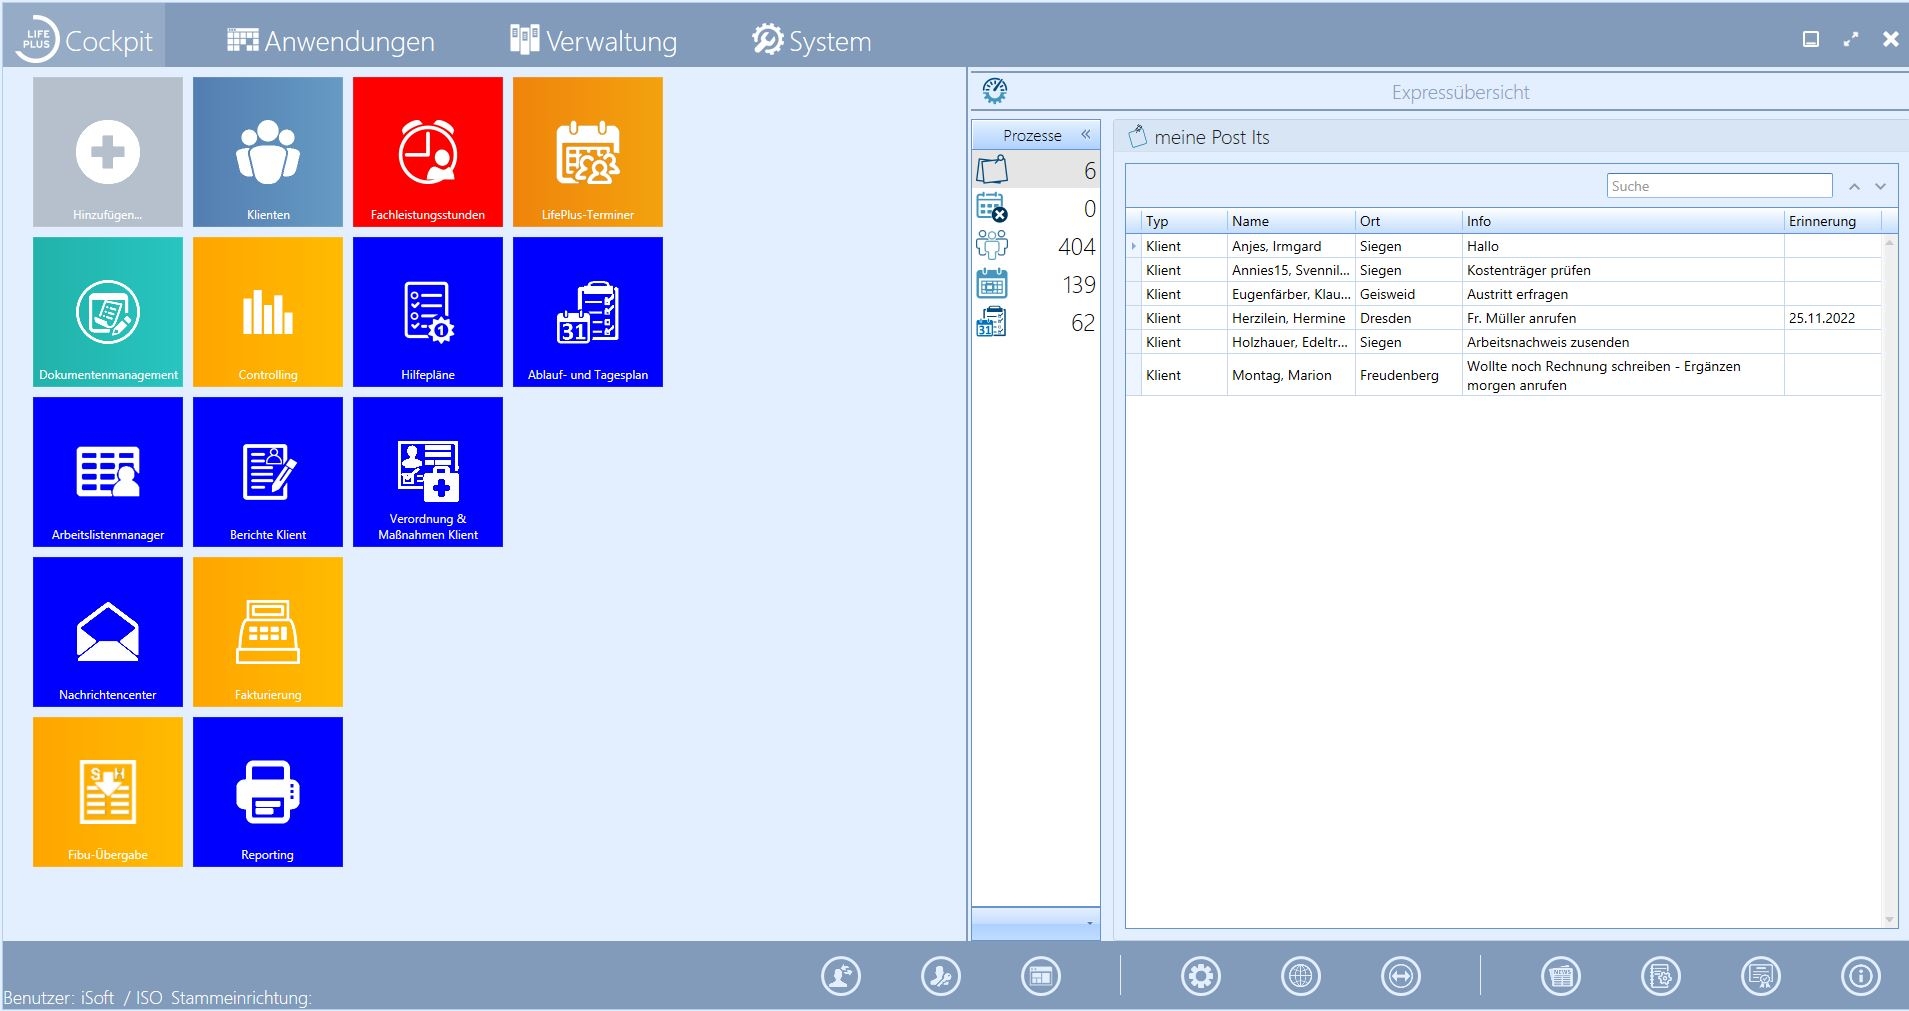
Task: Open the Fachleistungsstunden application
Action: pyautogui.click(x=428, y=151)
